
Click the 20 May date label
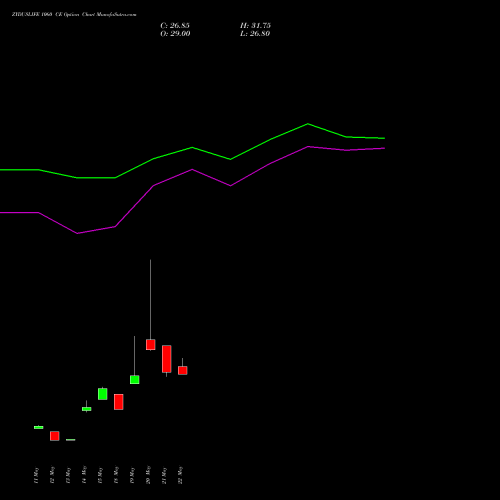tap(148, 475)
